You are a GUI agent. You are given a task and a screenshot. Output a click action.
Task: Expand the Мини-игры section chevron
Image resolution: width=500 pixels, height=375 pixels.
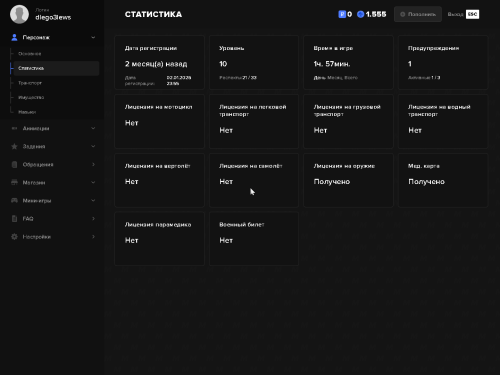(x=93, y=200)
